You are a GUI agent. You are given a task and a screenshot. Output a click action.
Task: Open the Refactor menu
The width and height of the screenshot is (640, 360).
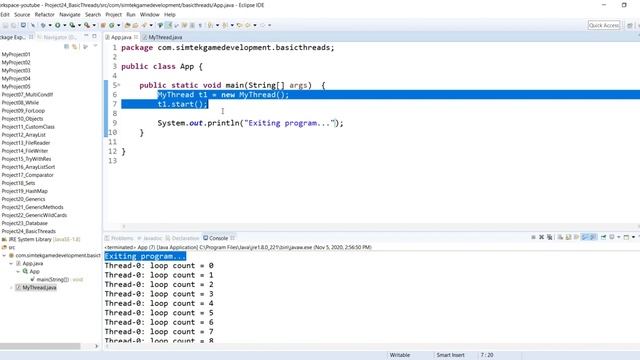point(44,15)
